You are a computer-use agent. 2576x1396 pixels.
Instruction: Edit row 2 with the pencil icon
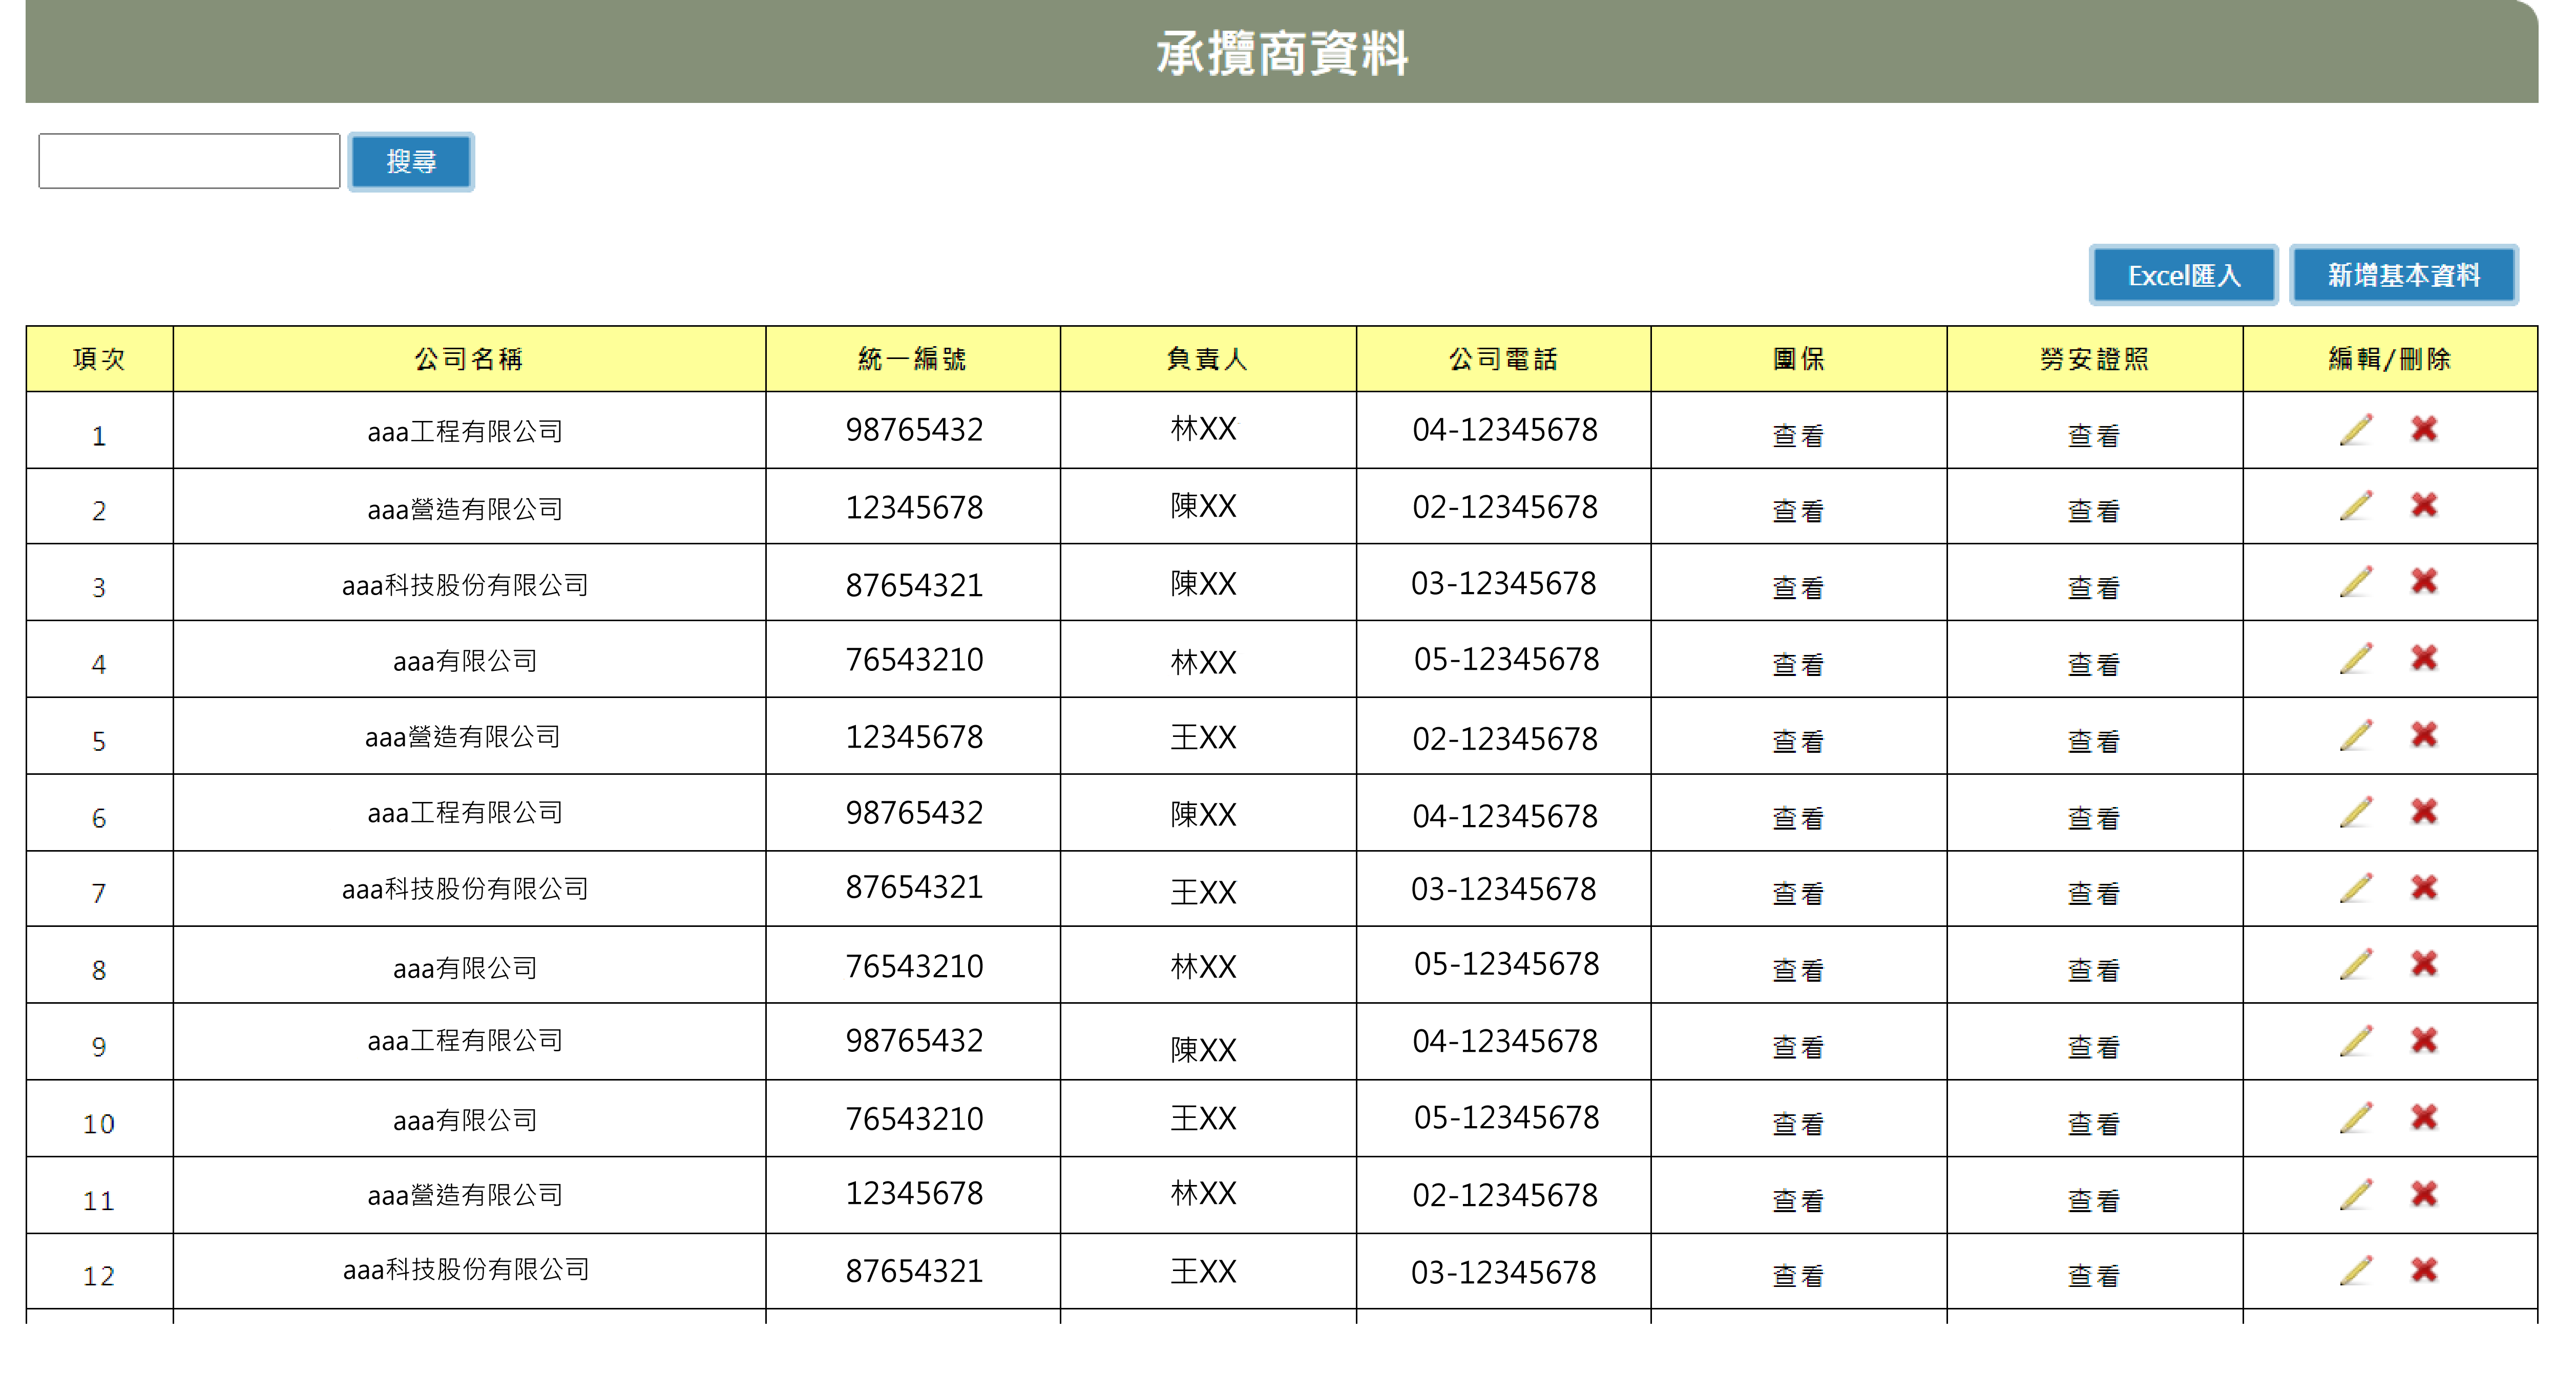(2356, 505)
